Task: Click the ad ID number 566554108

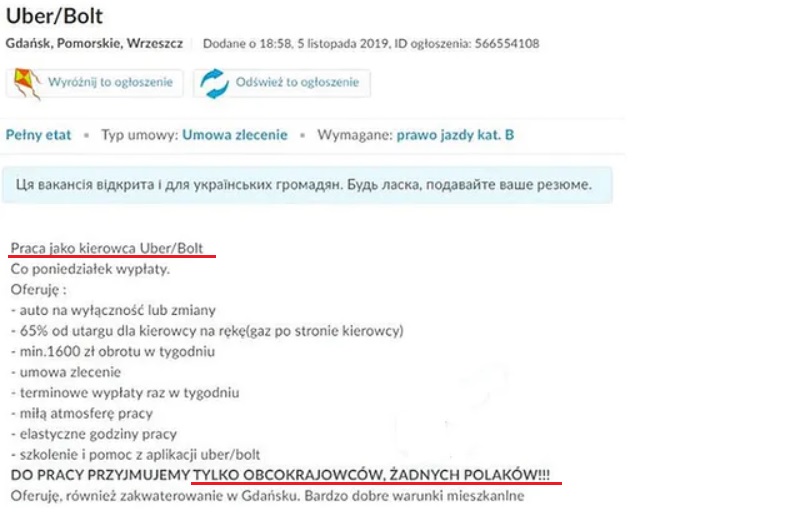Action: [x=507, y=44]
